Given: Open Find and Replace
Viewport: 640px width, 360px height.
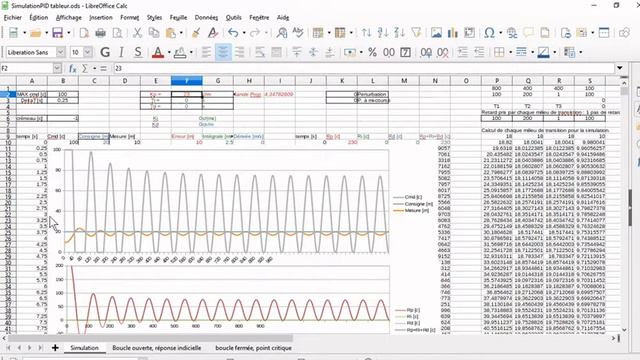Looking at the screenshot, I should point(282,33).
